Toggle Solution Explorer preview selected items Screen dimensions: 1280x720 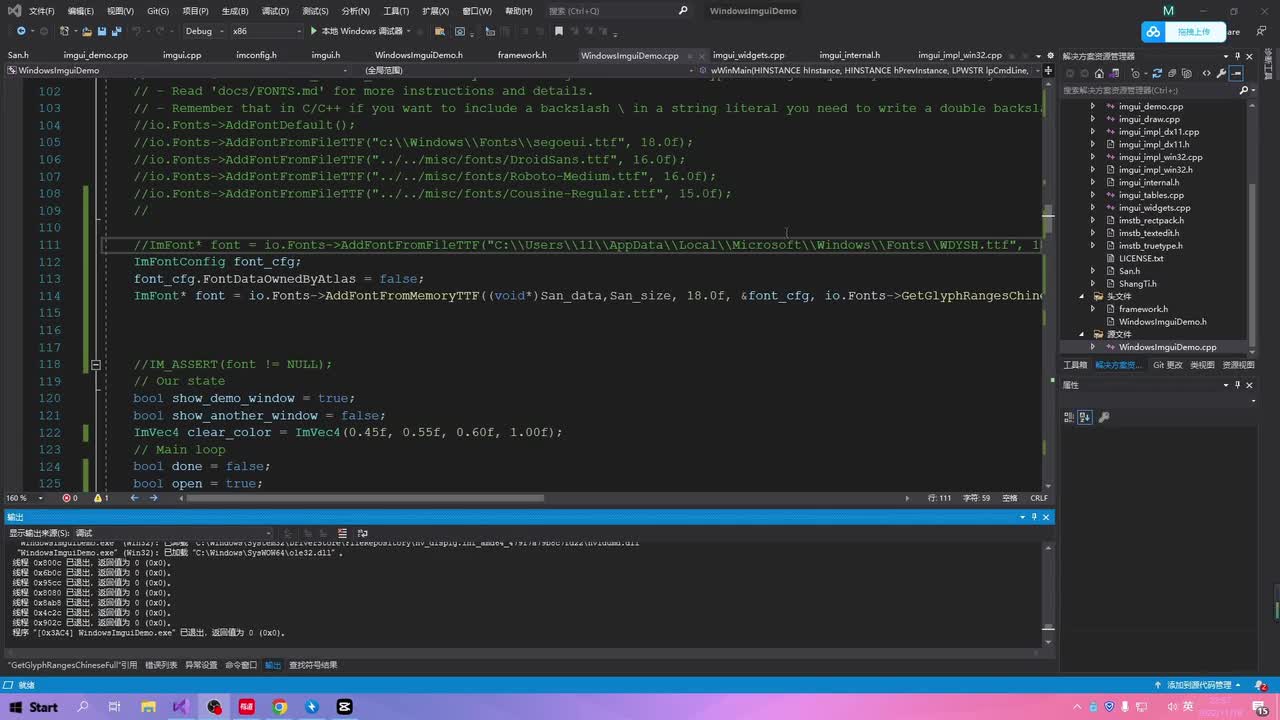[1237, 73]
